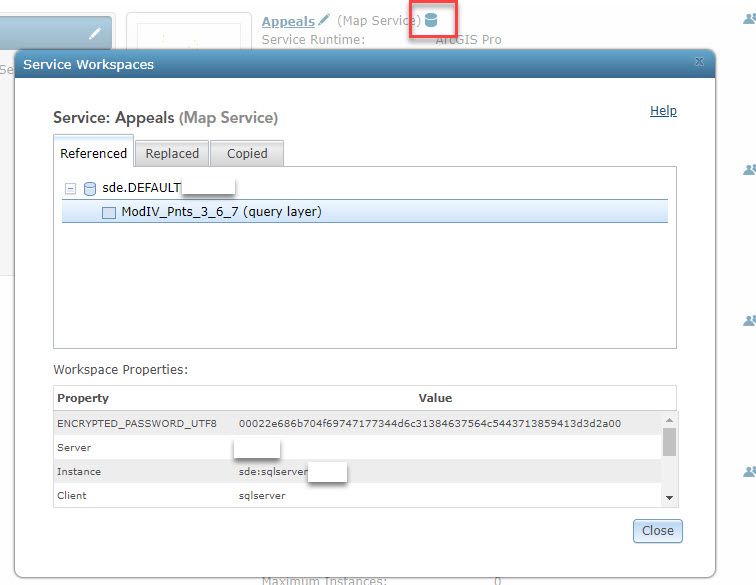
Task: Click the ModIV_Pnts_3_6_7 layer icon
Action: pyautogui.click(x=109, y=213)
